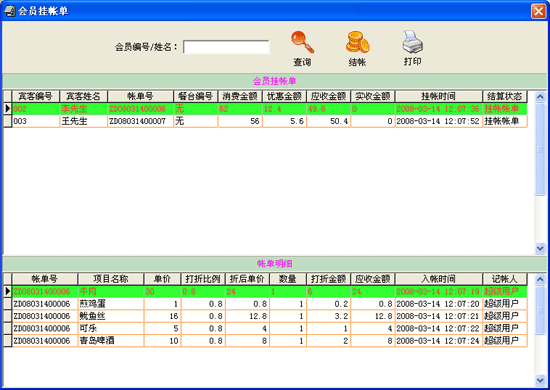Viewport: 550px width, 390px height.
Task: Select row marker for guest 003 王先生
Action: 8,121
